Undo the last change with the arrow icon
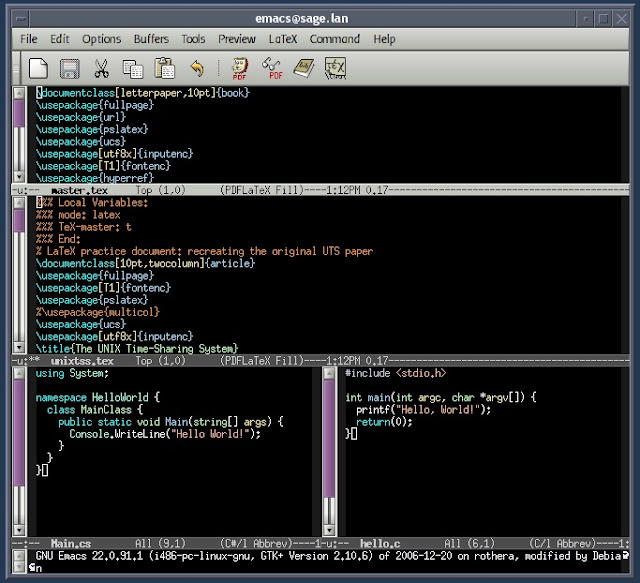This screenshot has height=583, width=640. (x=197, y=68)
